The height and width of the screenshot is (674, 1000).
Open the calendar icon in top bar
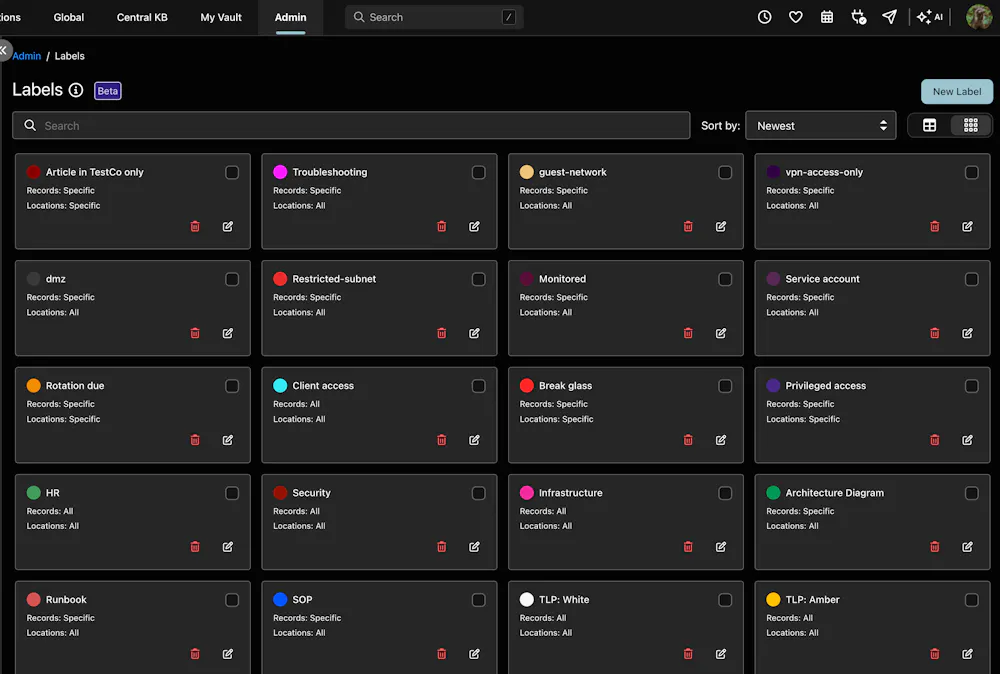click(827, 17)
